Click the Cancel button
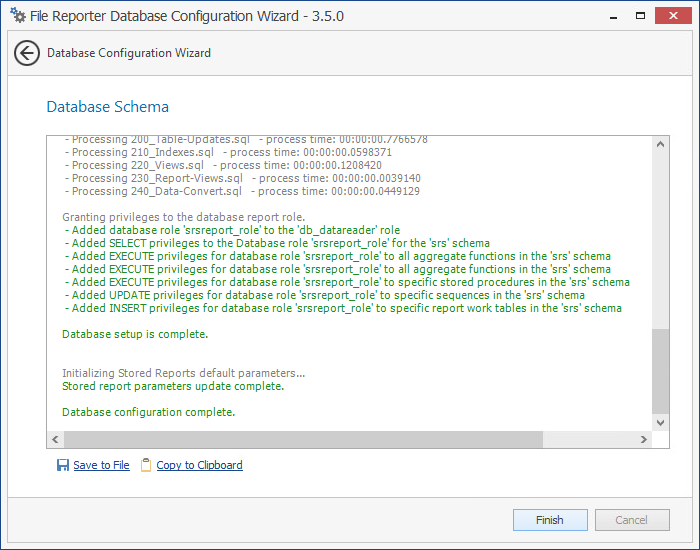 tap(632, 520)
